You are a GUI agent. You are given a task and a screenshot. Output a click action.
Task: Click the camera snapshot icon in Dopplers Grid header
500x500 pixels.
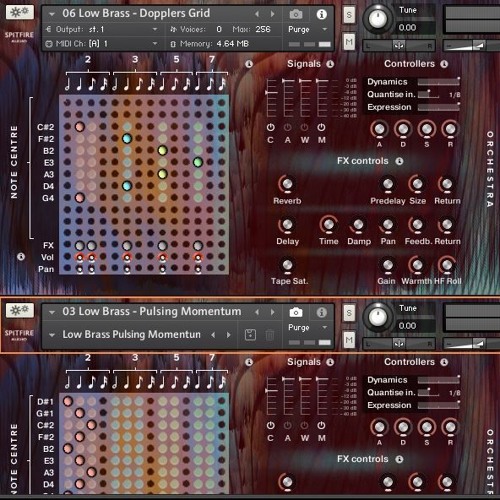(296, 14)
